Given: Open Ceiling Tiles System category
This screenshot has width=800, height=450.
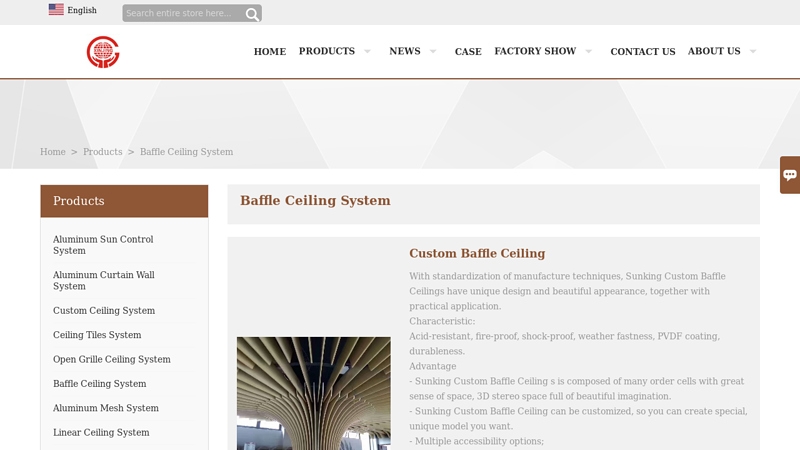Looking at the screenshot, I should click(97, 335).
